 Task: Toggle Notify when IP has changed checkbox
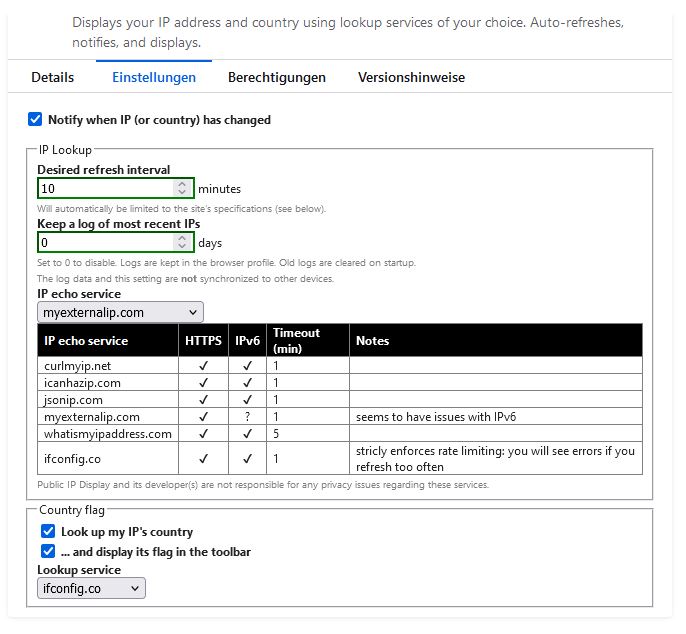36,120
